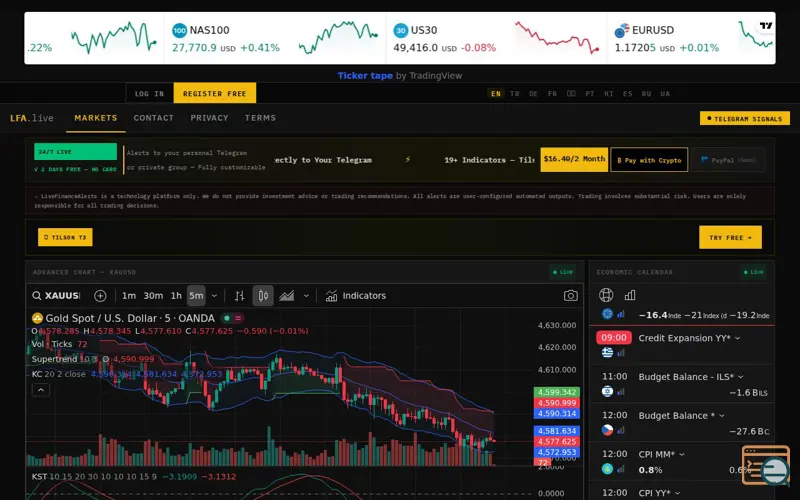This screenshot has width=800, height=500.
Task: Open the TERMS page
Action: click(260, 118)
